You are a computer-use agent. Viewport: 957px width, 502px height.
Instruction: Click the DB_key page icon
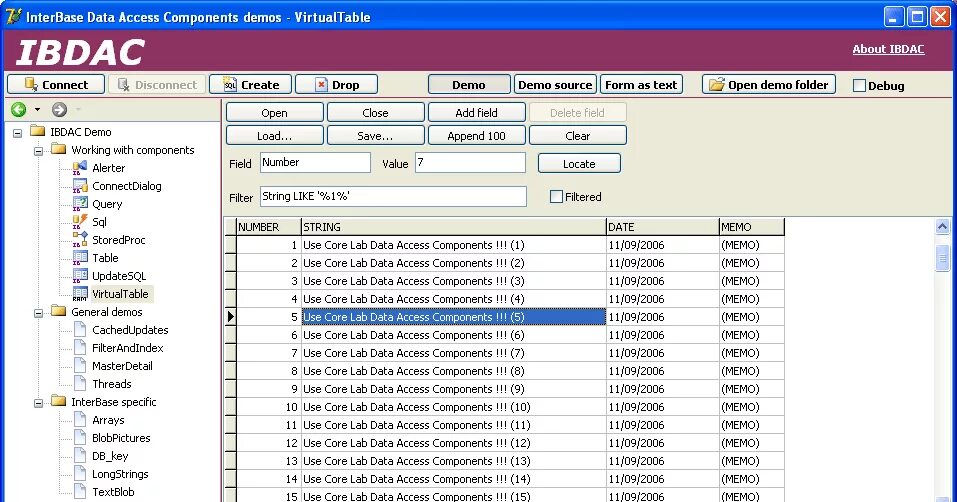click(80, 456)
